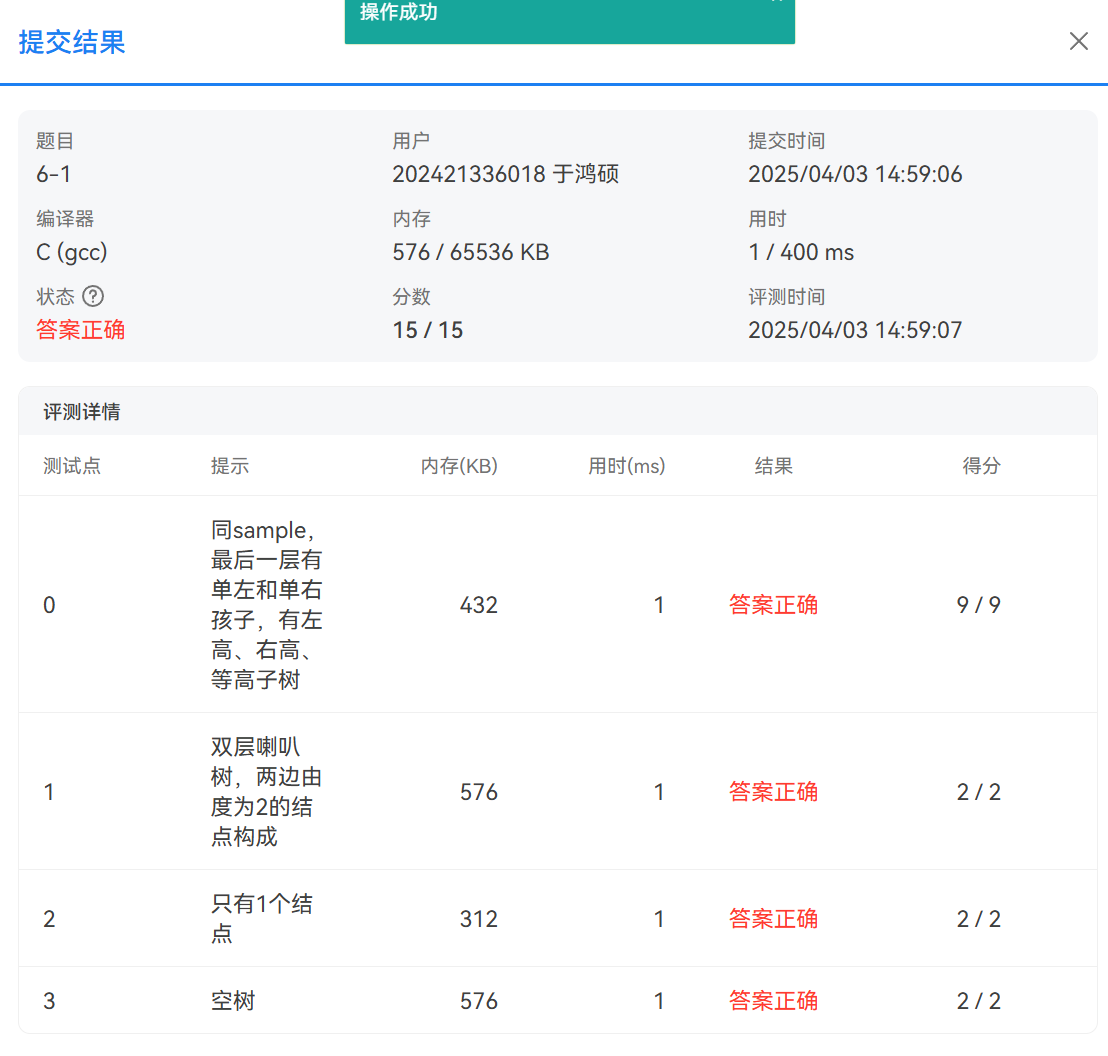Click the 得分 column header

[981, 466]
